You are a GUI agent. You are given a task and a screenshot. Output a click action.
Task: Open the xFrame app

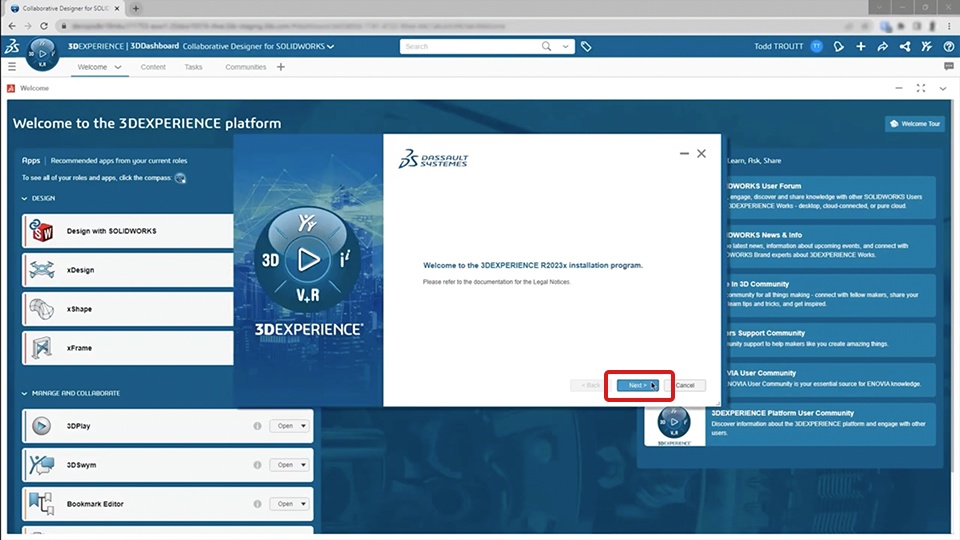[128, 348]
